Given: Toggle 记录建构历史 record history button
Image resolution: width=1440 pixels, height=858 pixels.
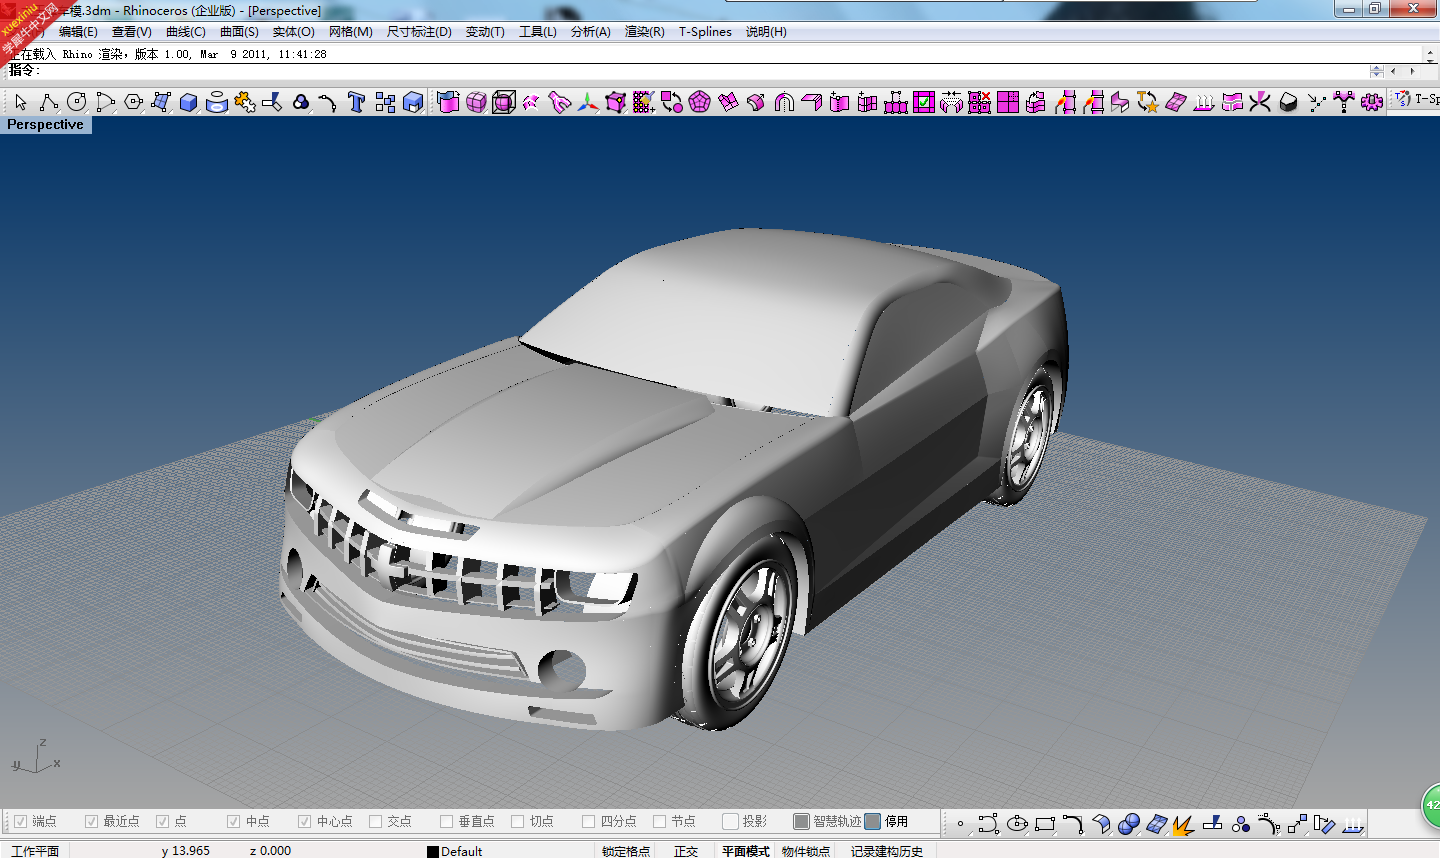Looking at the screenshot, I should point(887,851).
